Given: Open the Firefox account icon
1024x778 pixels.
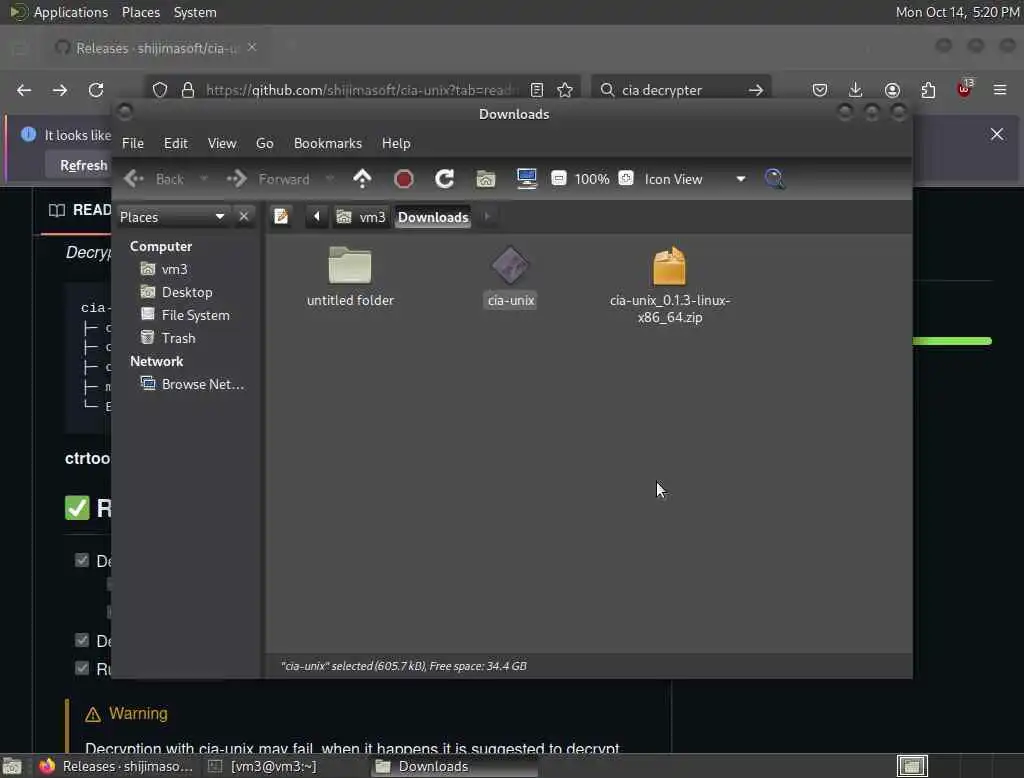Looking at the screenshot, I should click(892, 89).
